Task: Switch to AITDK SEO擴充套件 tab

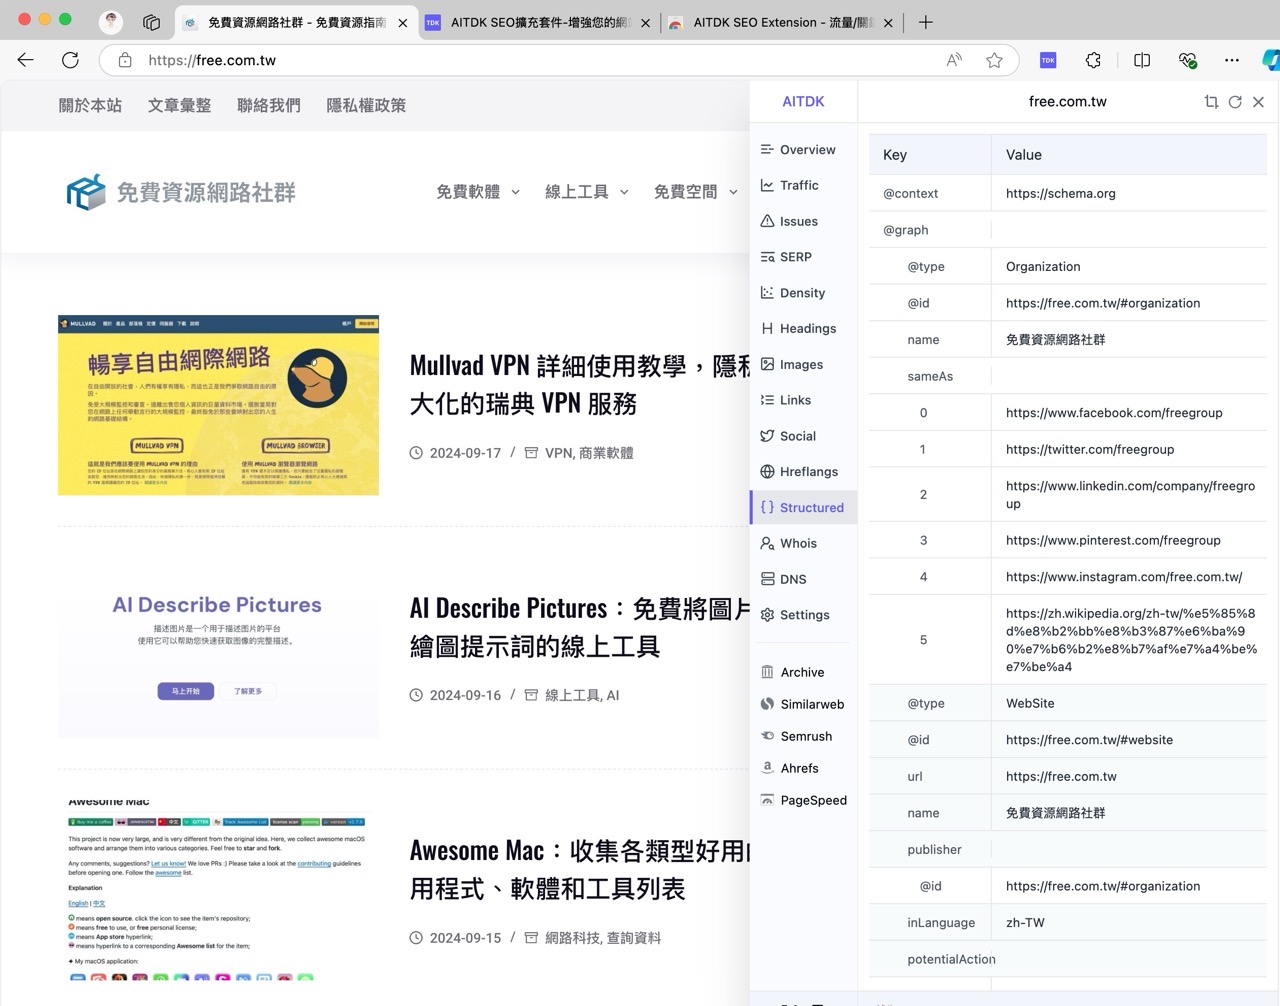Action: 538,22
